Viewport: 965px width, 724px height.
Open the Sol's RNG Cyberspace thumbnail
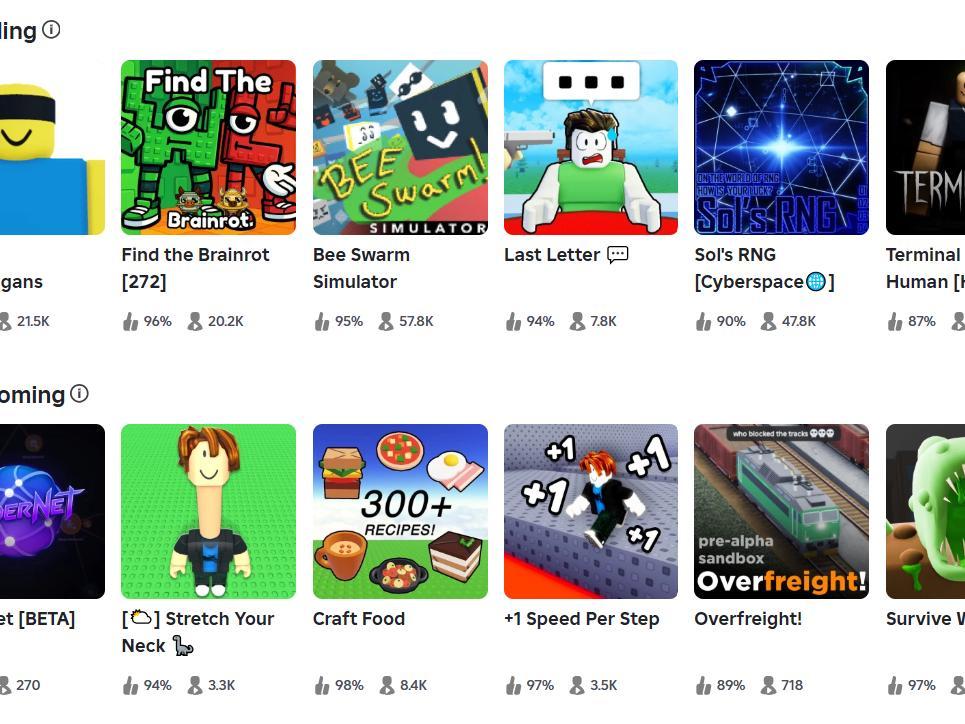coord(782,147)
